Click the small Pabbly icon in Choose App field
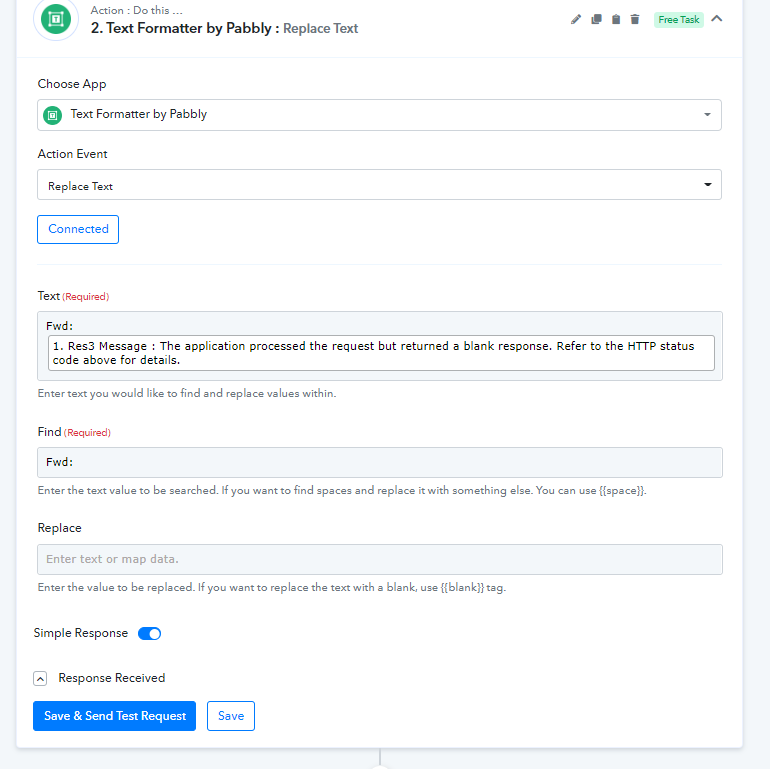Image resolution: width=770 pixels, height=769 pixels. [53, 115]
